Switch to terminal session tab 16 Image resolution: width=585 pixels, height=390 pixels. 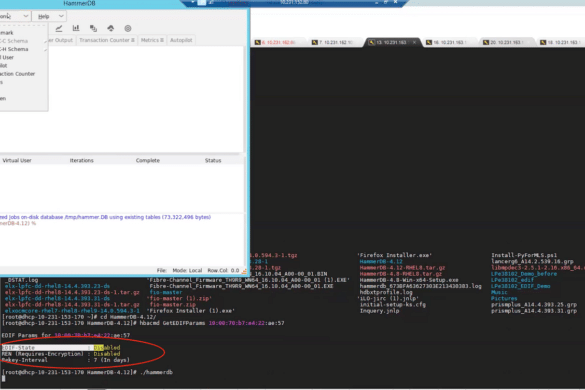450,43
